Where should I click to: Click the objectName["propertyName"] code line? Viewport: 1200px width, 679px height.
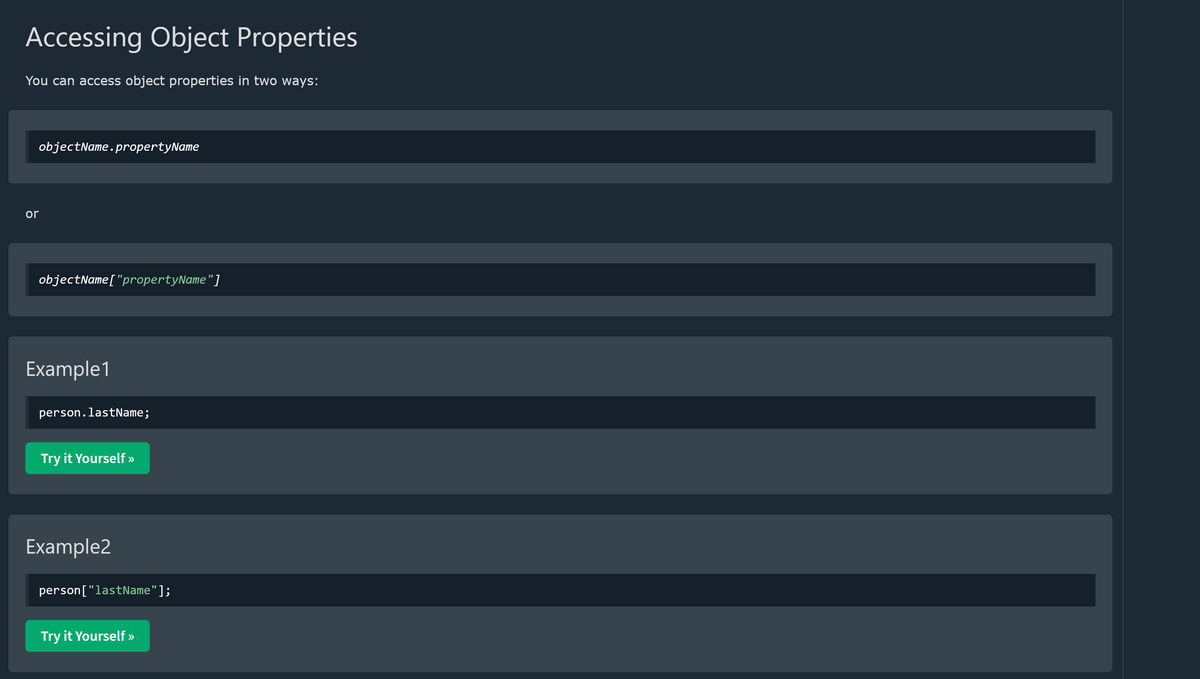pyautogui.click(x=560, y=279)
